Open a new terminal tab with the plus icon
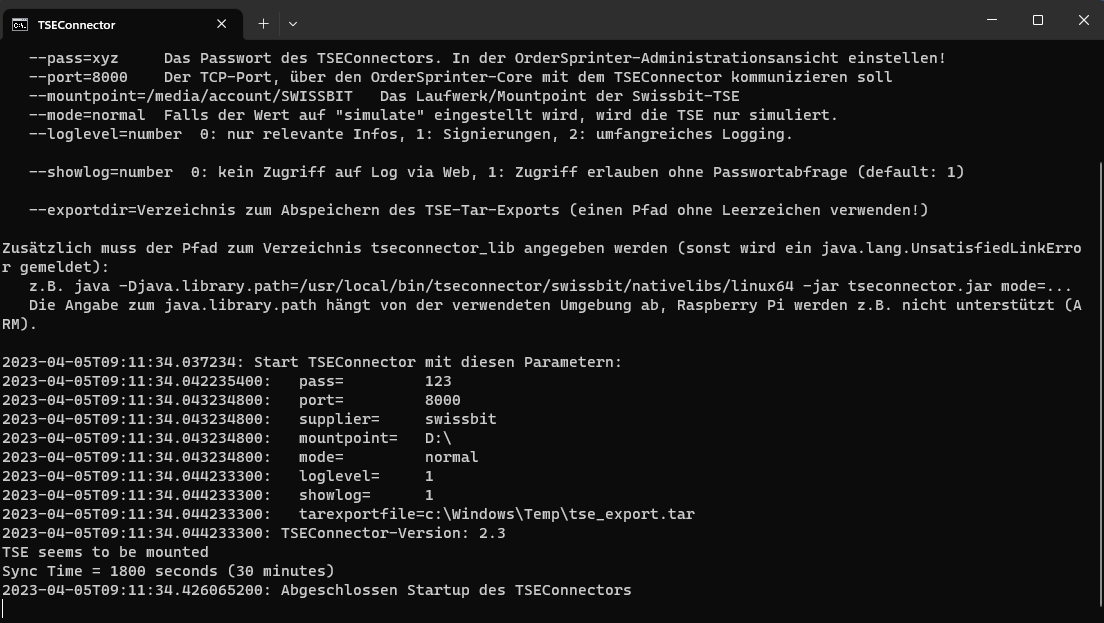The height and width of the screenshot is (623, 1104). tap(262, 23)
